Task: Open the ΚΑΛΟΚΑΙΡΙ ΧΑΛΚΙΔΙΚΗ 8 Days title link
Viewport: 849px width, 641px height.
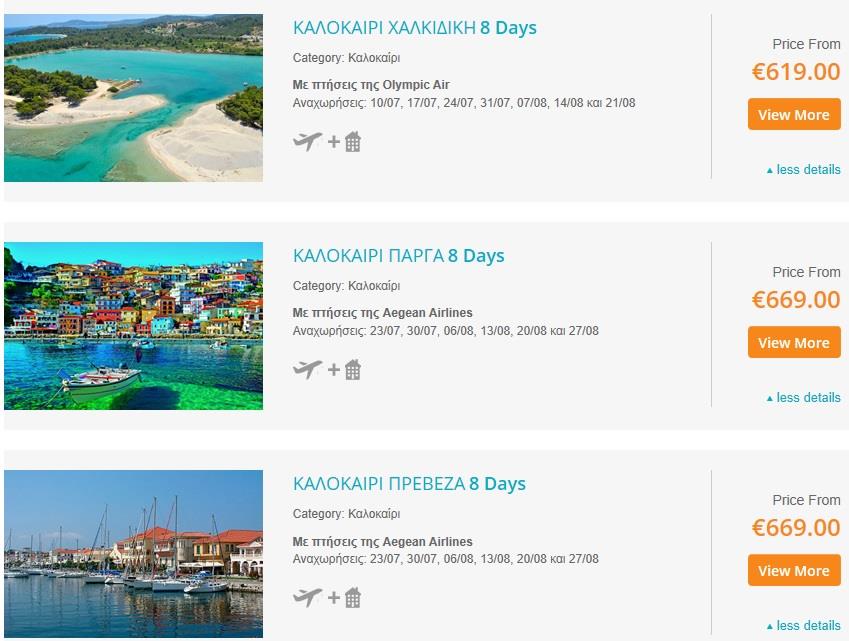Action: pos(415,28)
